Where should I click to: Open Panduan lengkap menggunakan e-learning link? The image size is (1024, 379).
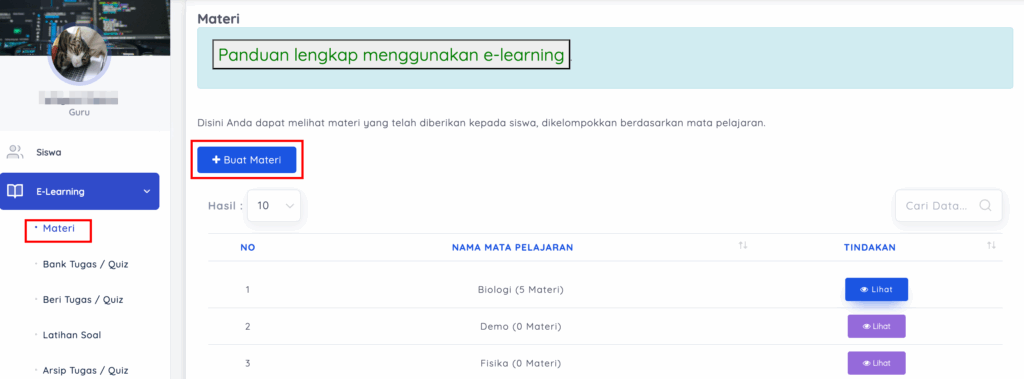click(x=391, y=55)
